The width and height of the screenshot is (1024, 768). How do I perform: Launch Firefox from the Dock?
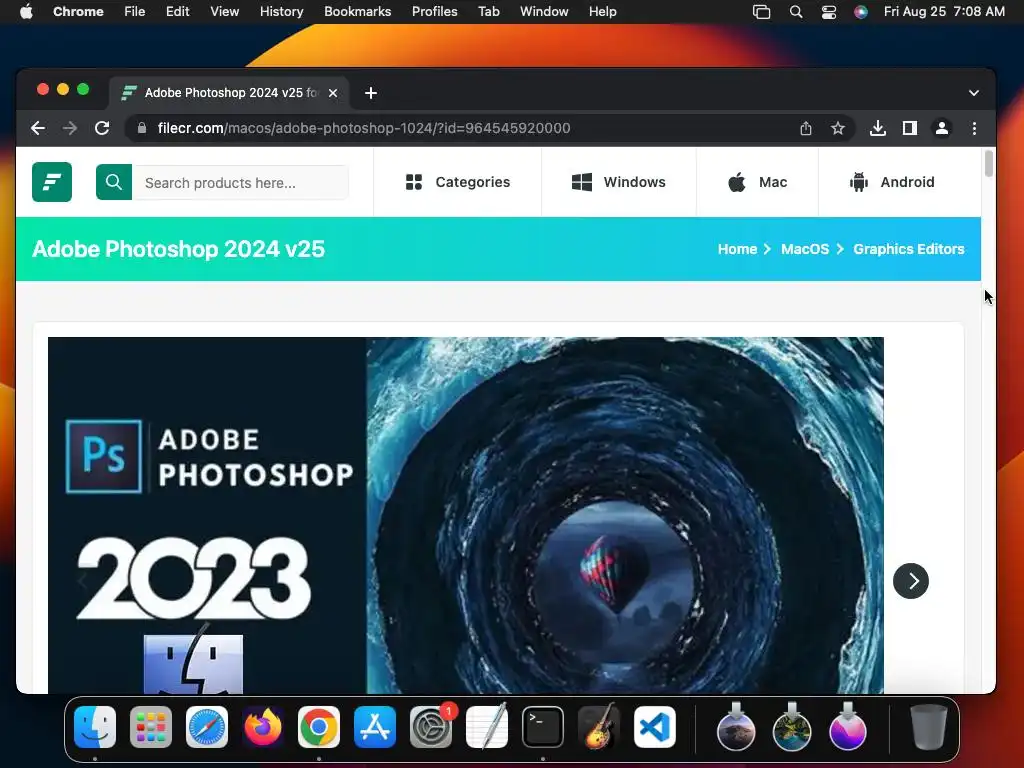click(263, 727)
